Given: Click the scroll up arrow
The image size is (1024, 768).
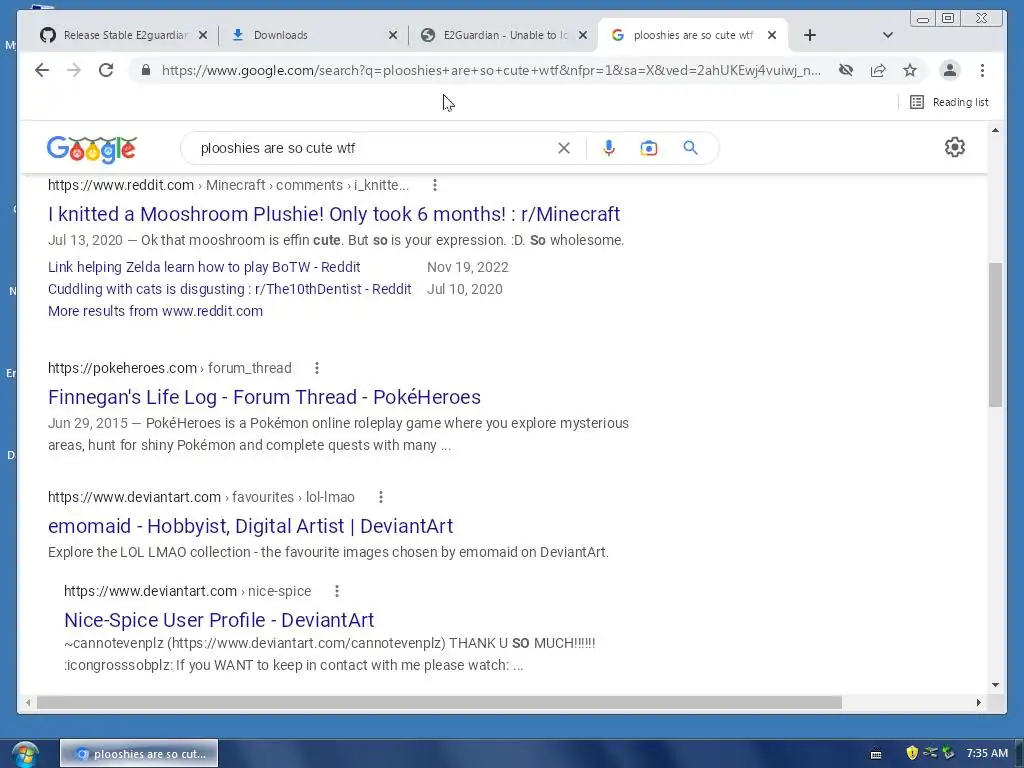Looking at the screenshot, I should [x=995, y=131].
